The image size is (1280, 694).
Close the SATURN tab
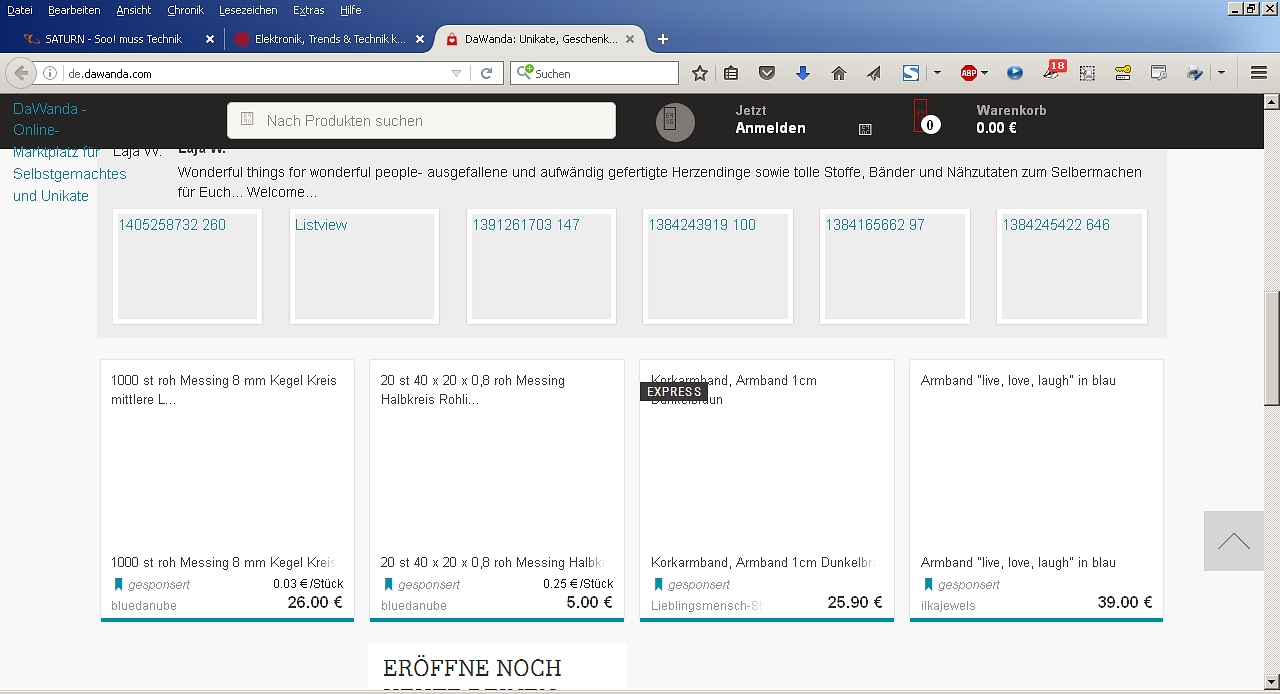[210, 39]
